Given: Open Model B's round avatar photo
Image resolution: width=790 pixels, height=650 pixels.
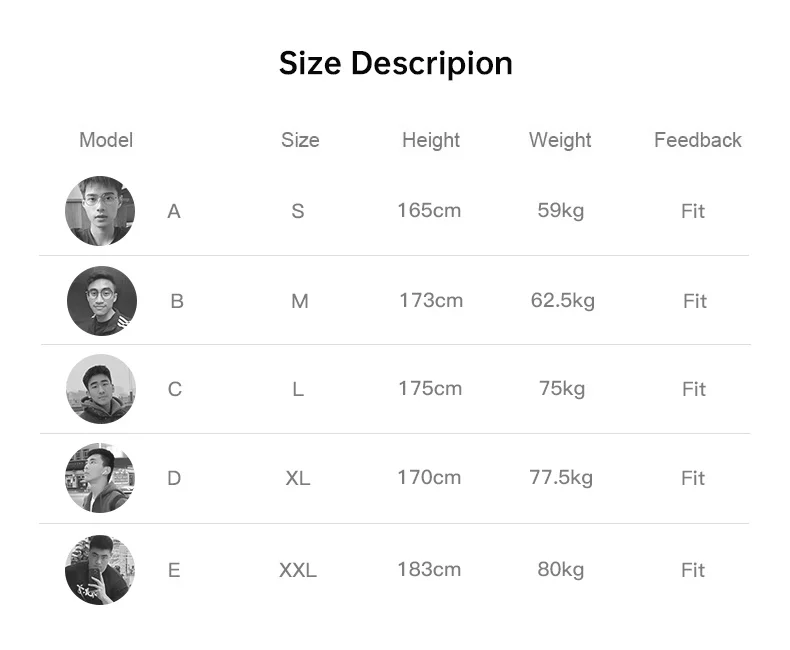Looking at the screenshot, I should coord(102,301).
